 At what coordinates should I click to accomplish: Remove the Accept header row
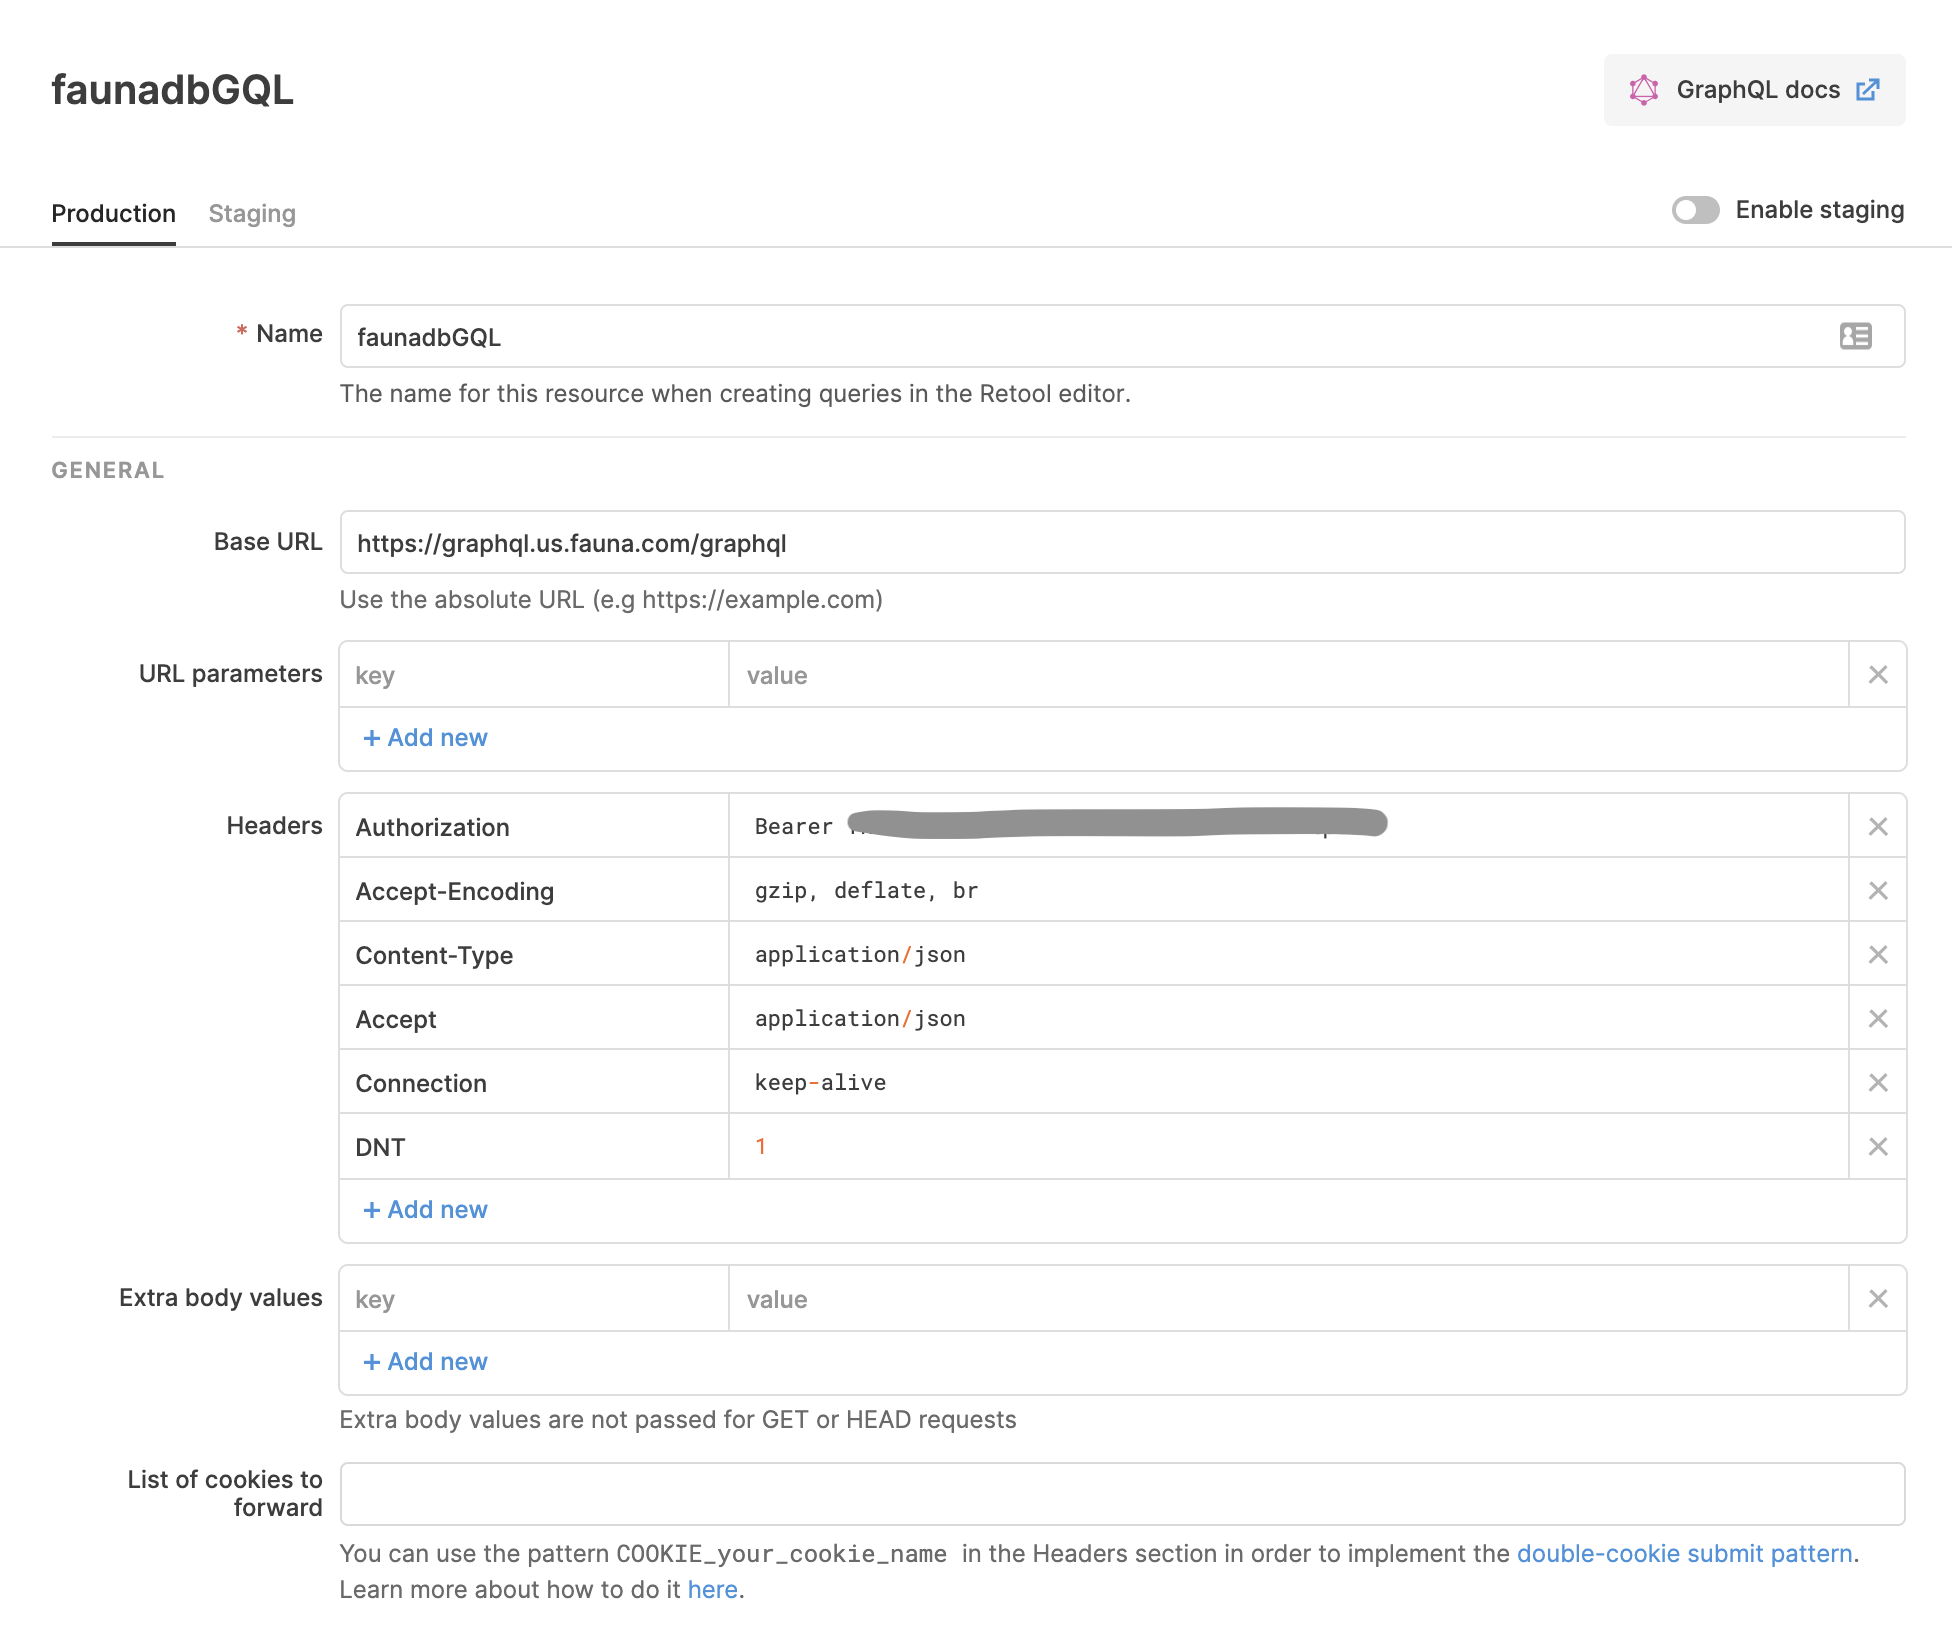click(x=1878, y=1019)
